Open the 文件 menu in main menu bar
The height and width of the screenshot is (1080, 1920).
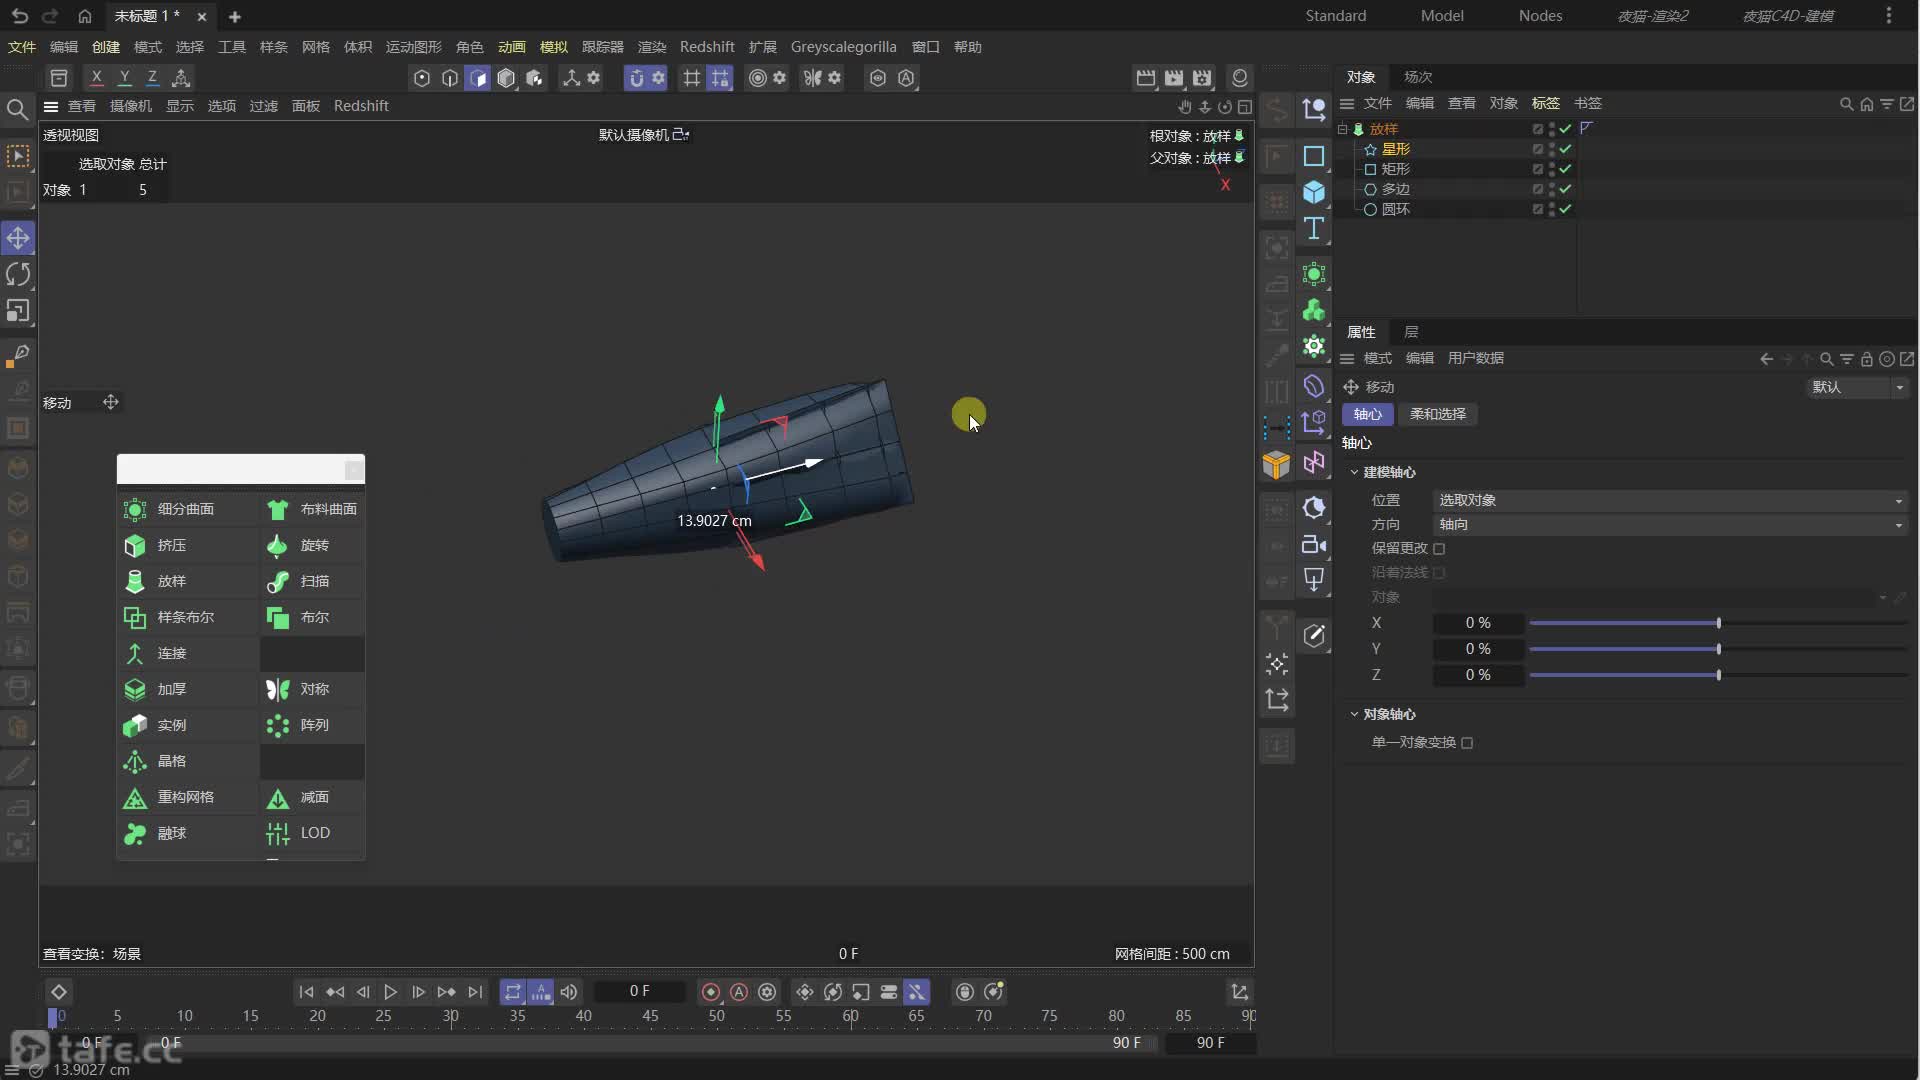(x=22, y=47)
